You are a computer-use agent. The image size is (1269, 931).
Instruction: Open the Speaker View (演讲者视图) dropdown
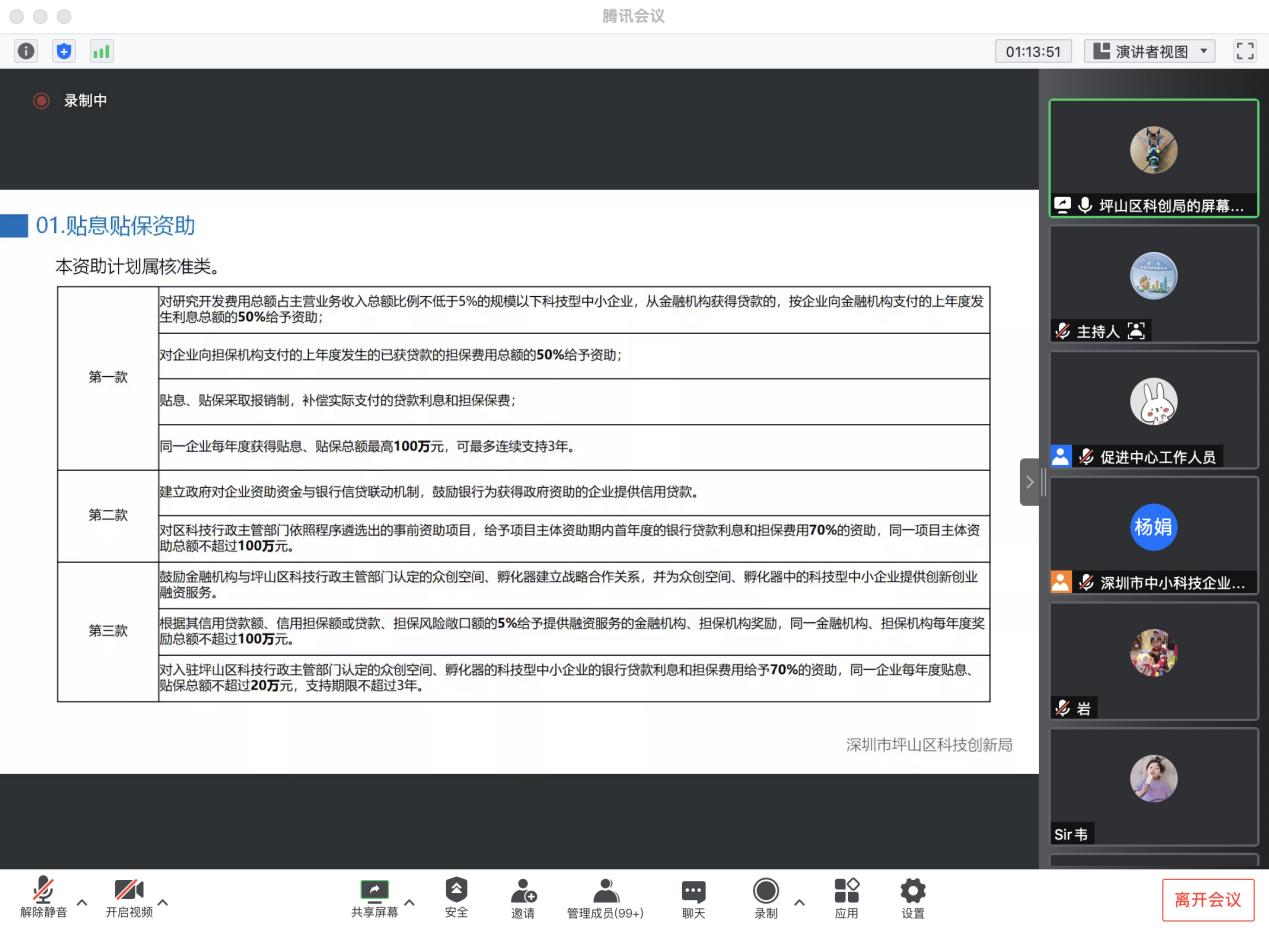coord(1149,51)
